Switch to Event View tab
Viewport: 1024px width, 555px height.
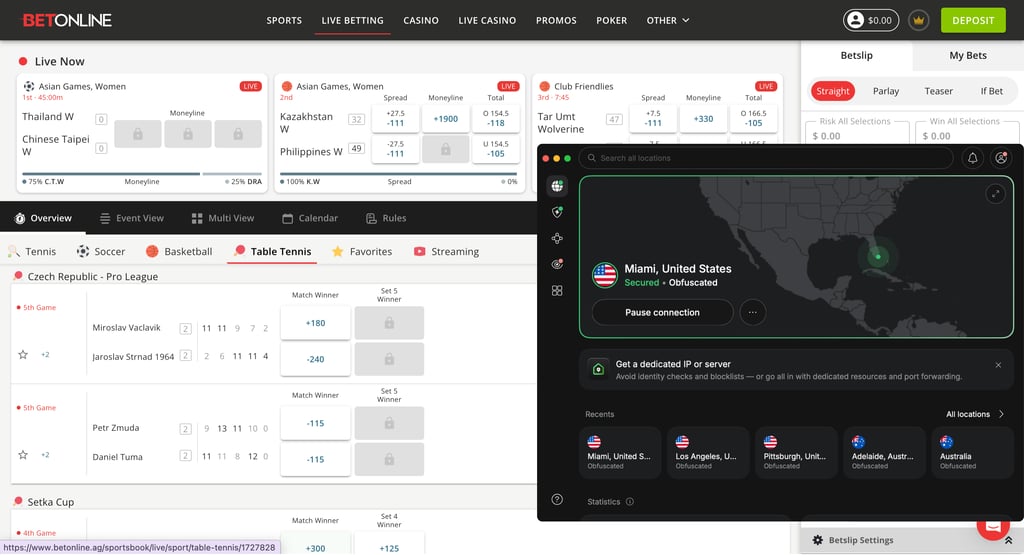(x=131, y=218)
